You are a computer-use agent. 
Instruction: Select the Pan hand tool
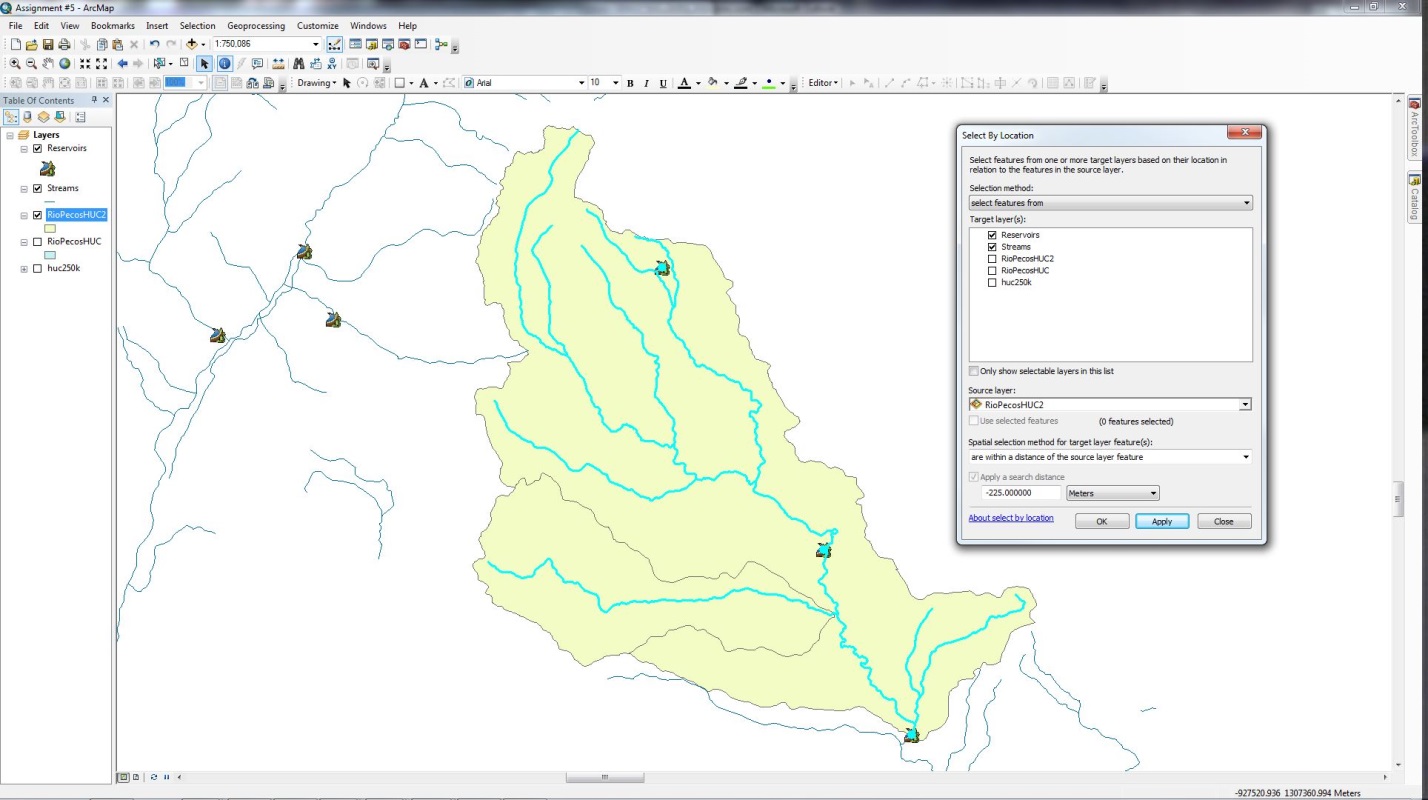click(48, 63)
